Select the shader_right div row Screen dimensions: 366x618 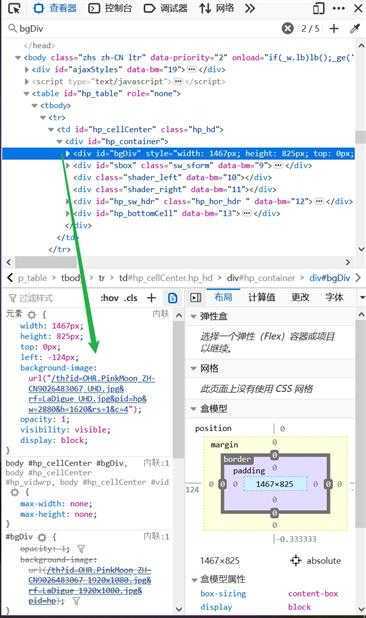tap(175, 189)
